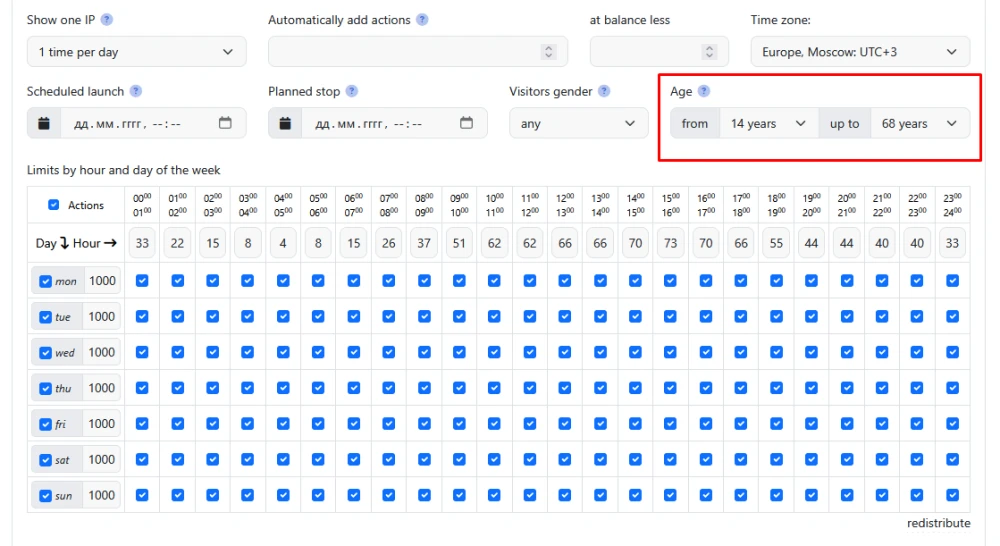Toggle the thu day checkbox
The height and width of the screenshot is (546, 1000).
click(x=45, y=388)
